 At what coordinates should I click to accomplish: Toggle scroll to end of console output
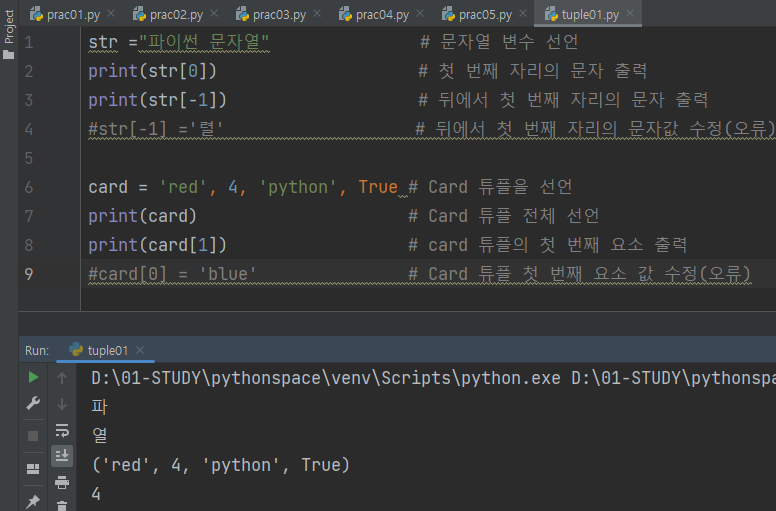click(x=62, y=456)
